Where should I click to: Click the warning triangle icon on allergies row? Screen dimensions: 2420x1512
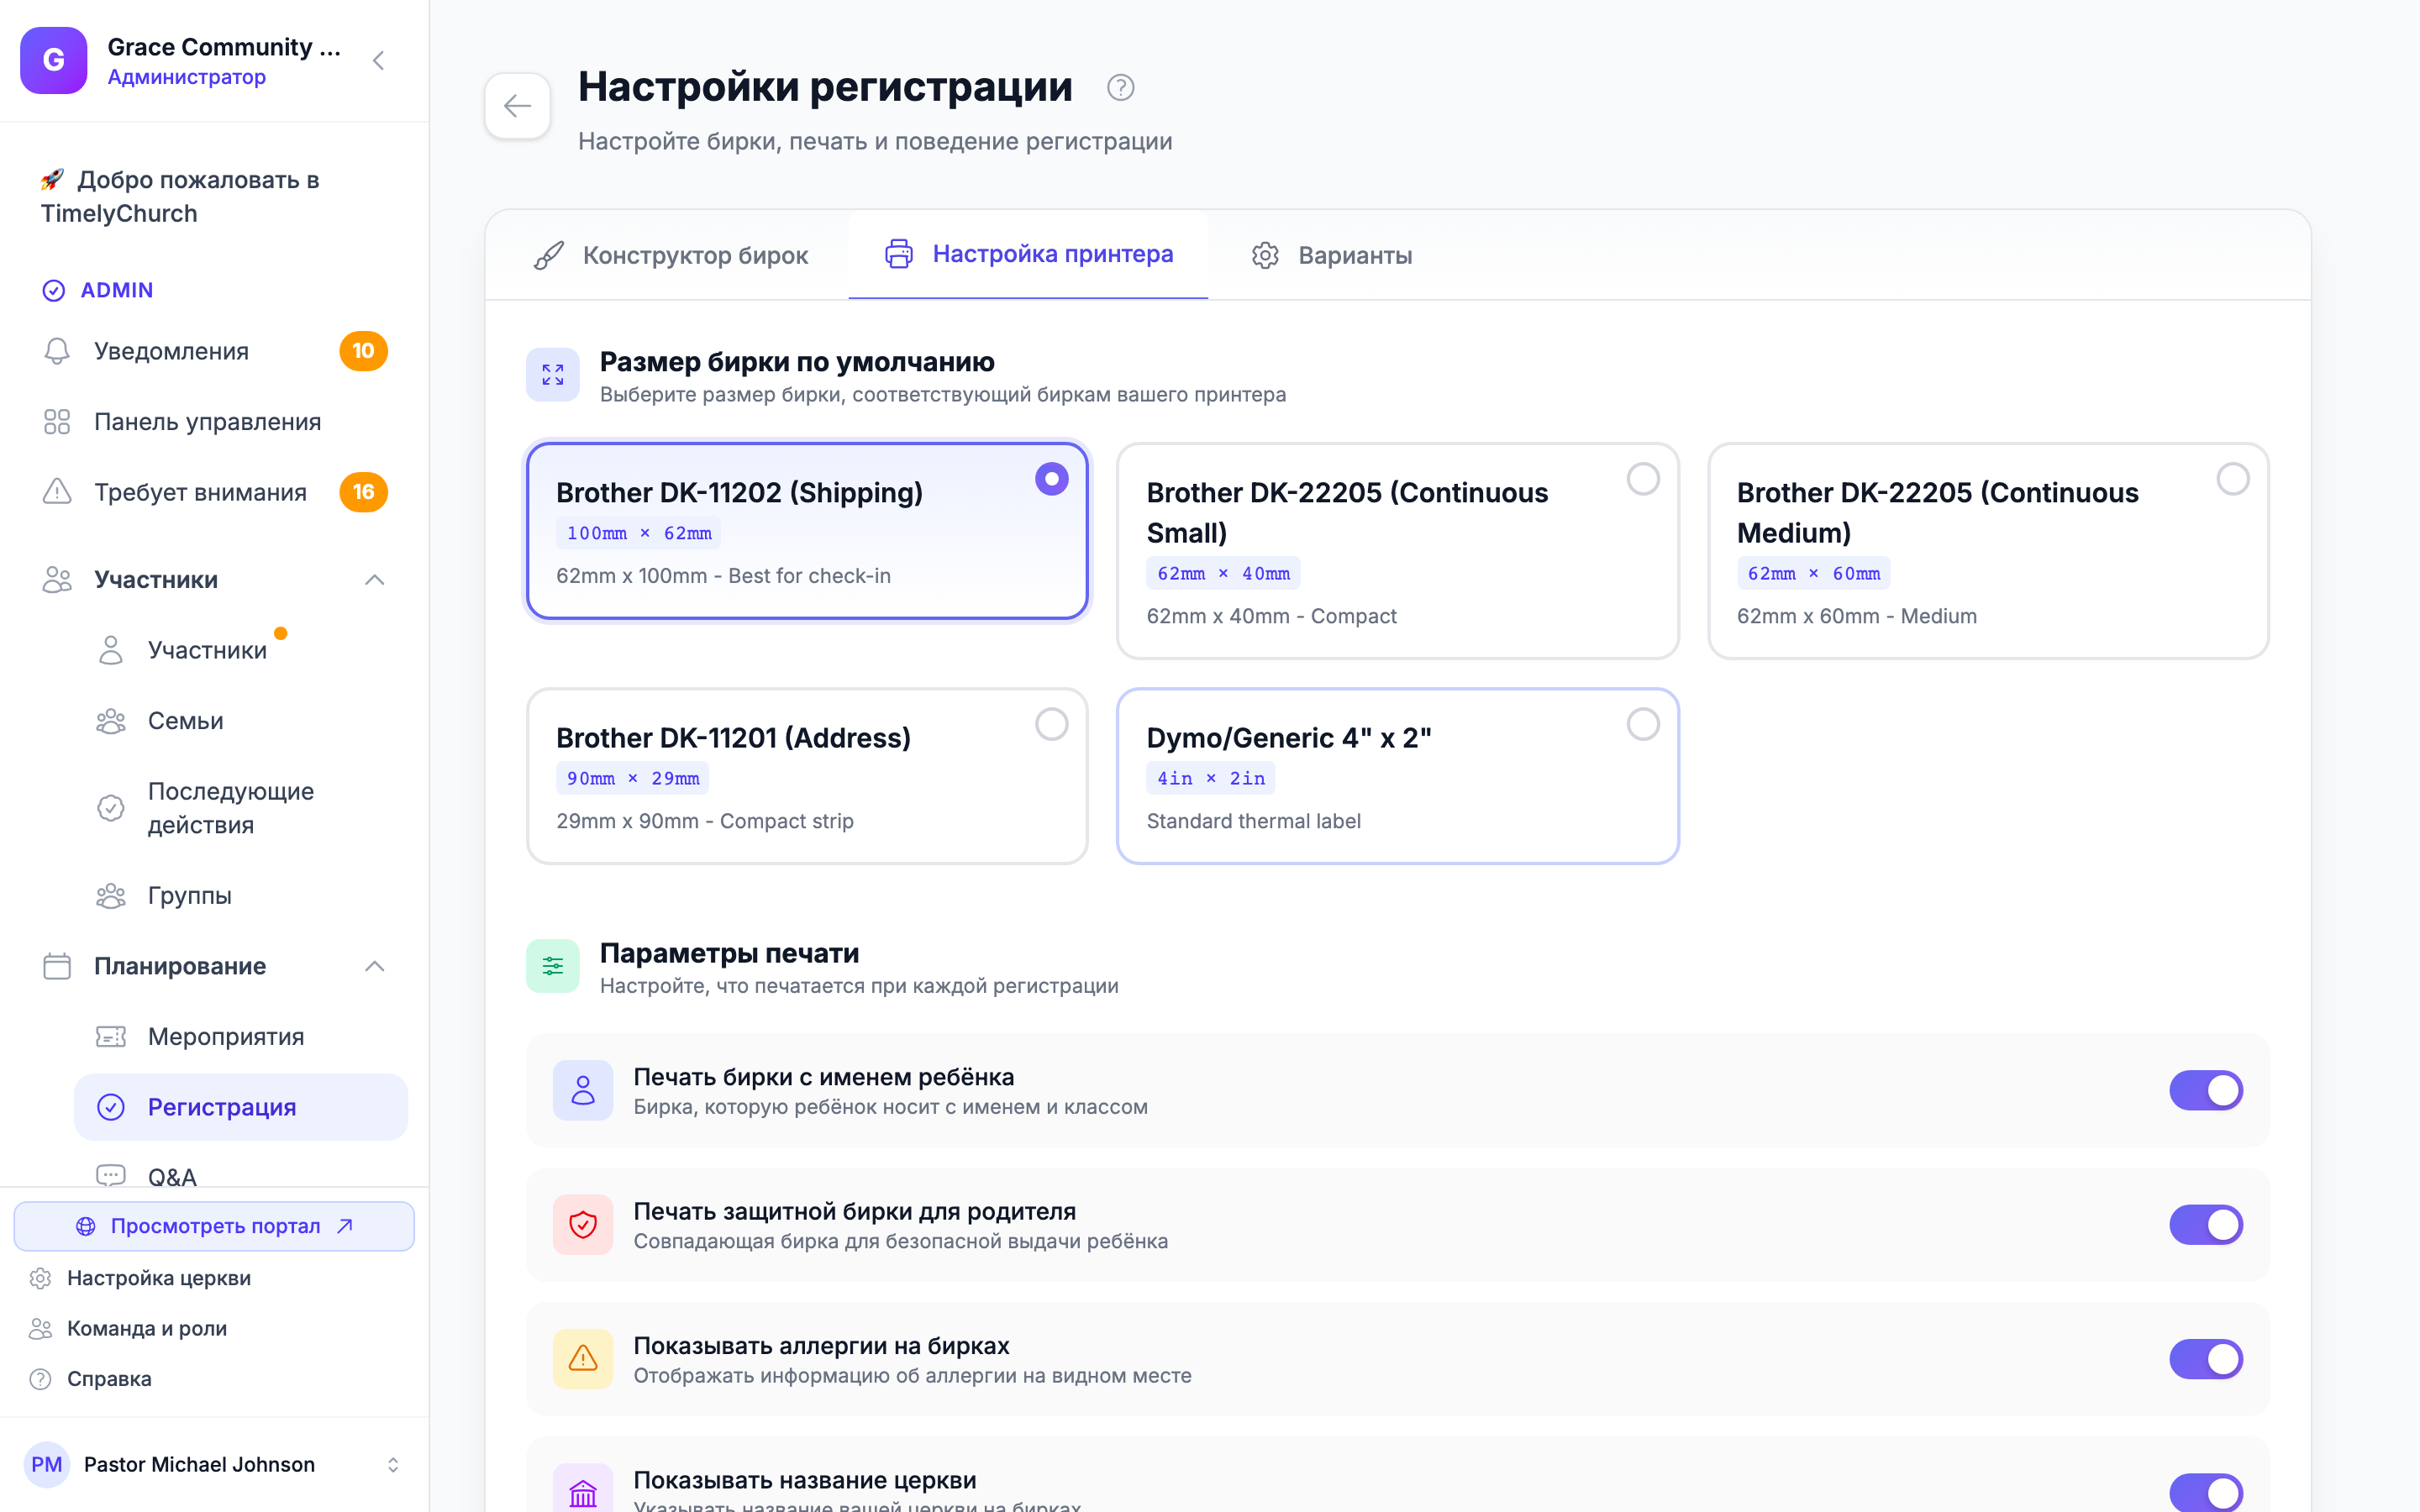coord(583,1359)
